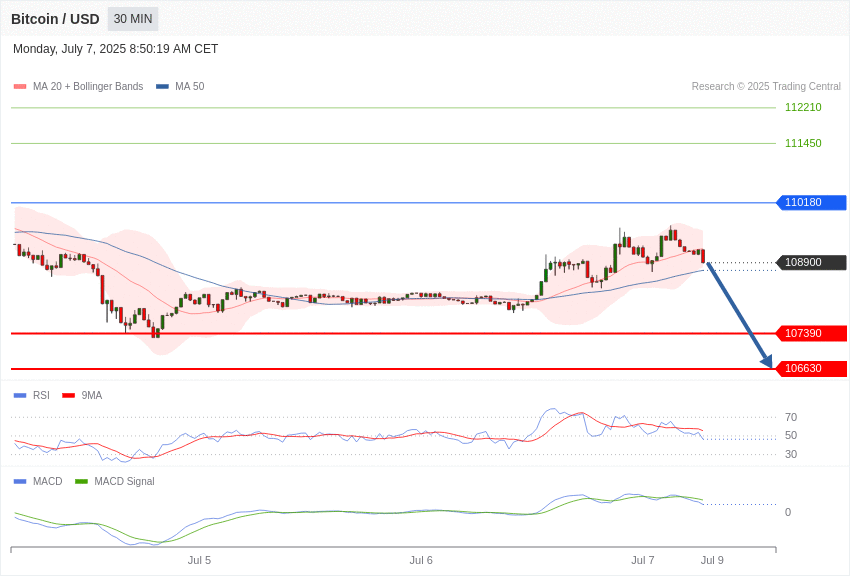Click the MA 20 + Bollinger Bands legend label
The width and height of the screenshot is (850, 576).
pyautogui.click(x=88, y=86)
